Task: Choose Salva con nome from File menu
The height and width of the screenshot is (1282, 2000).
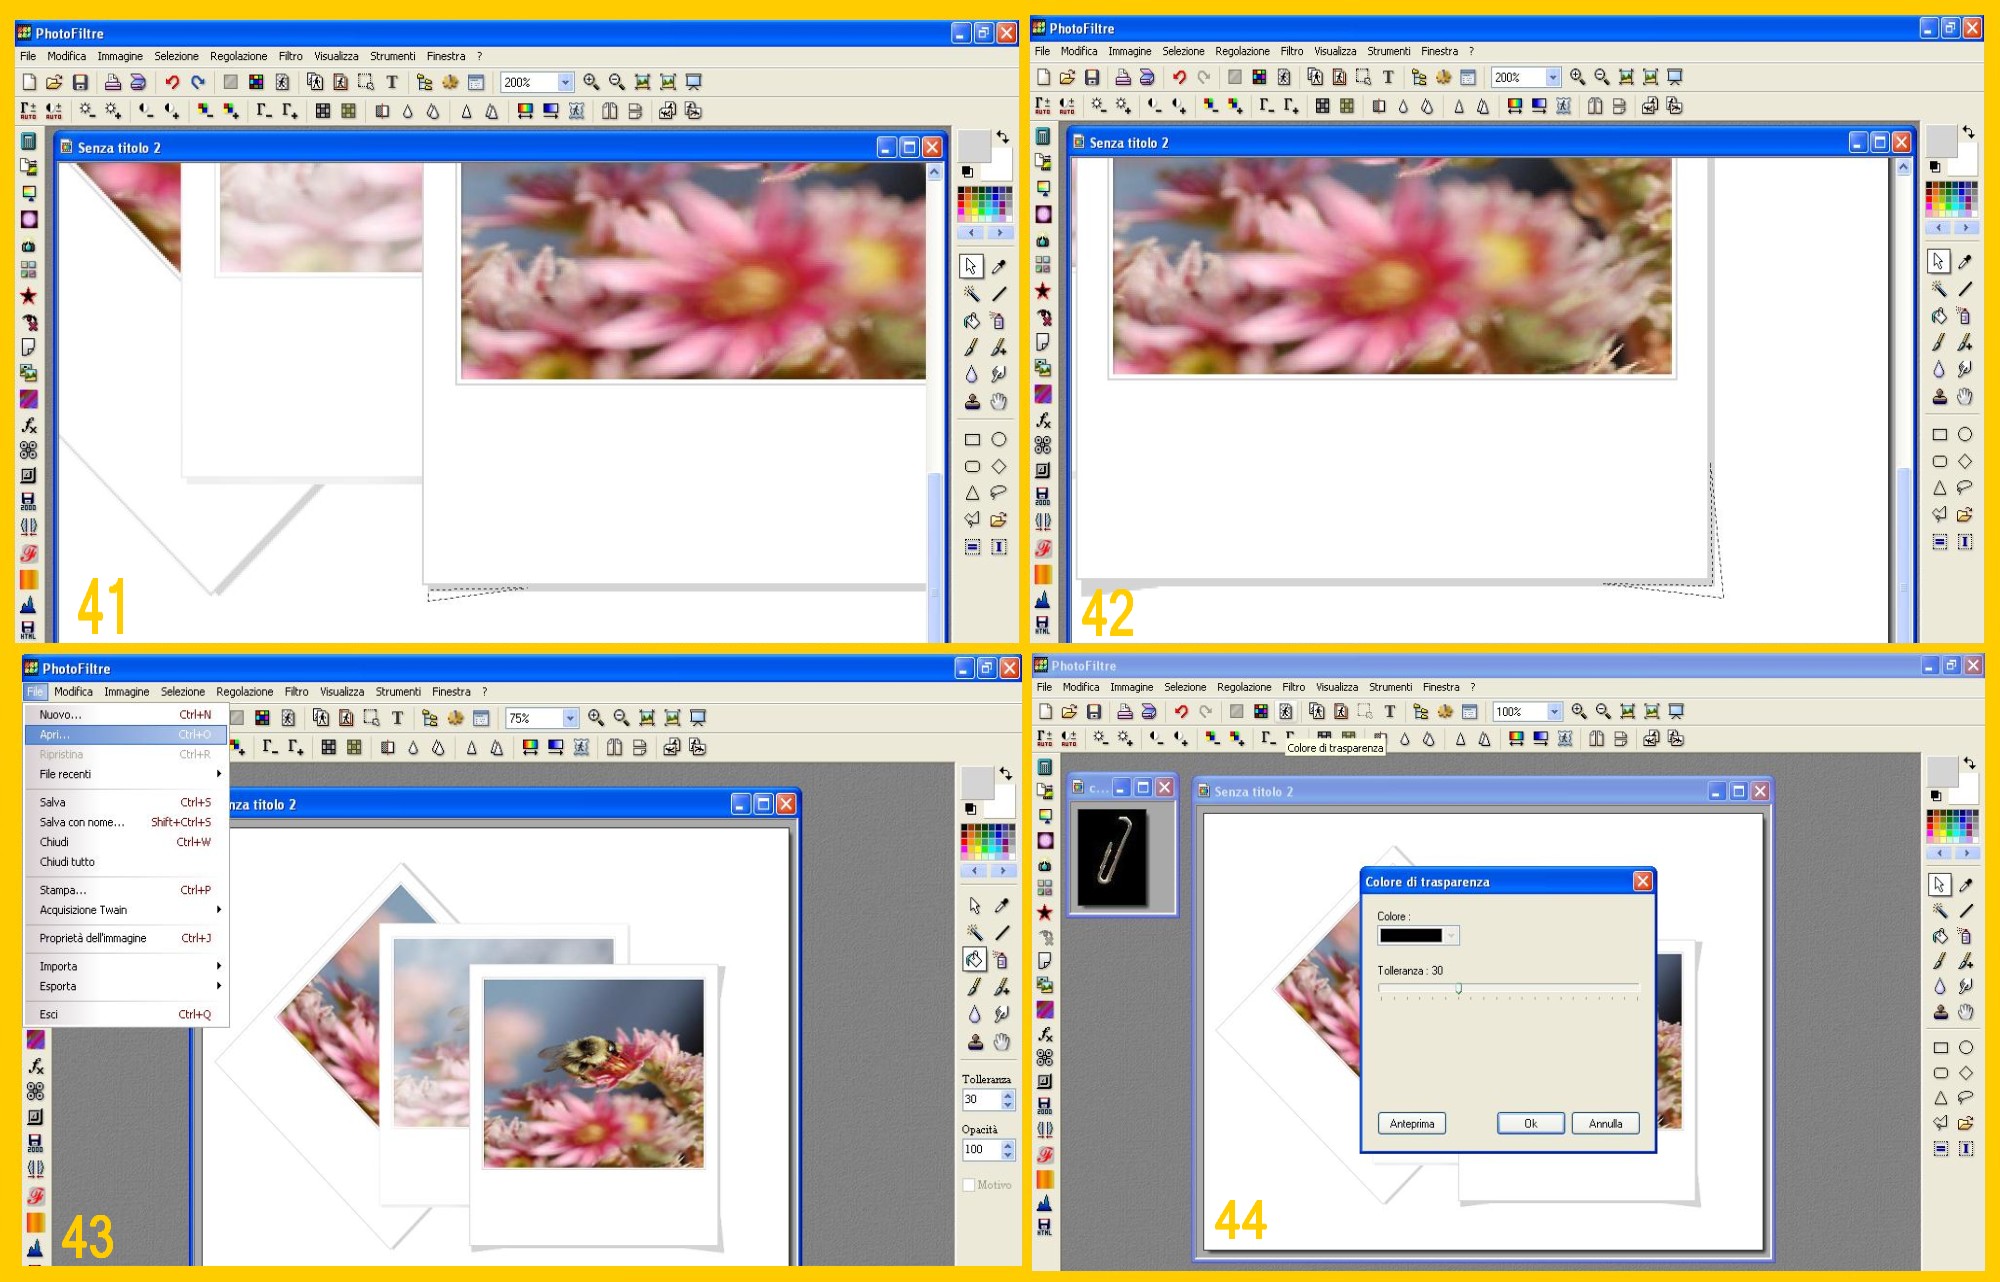Action: tap(82, 822)
